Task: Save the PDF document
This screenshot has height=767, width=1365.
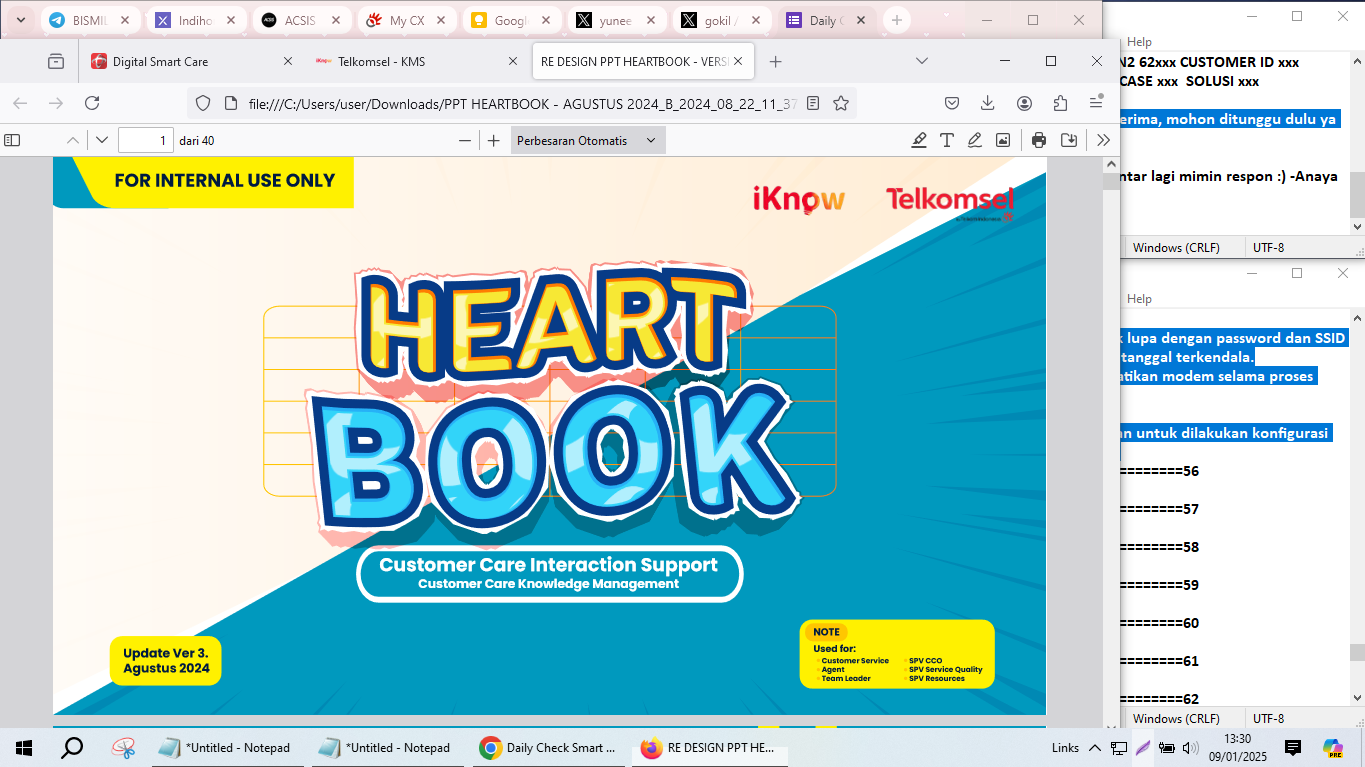Action: (x=1068, y=141)
